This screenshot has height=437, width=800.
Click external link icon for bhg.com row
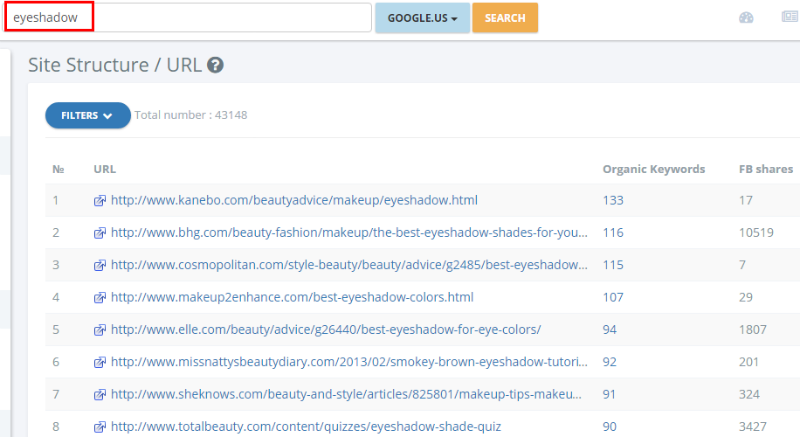point(100,233)
